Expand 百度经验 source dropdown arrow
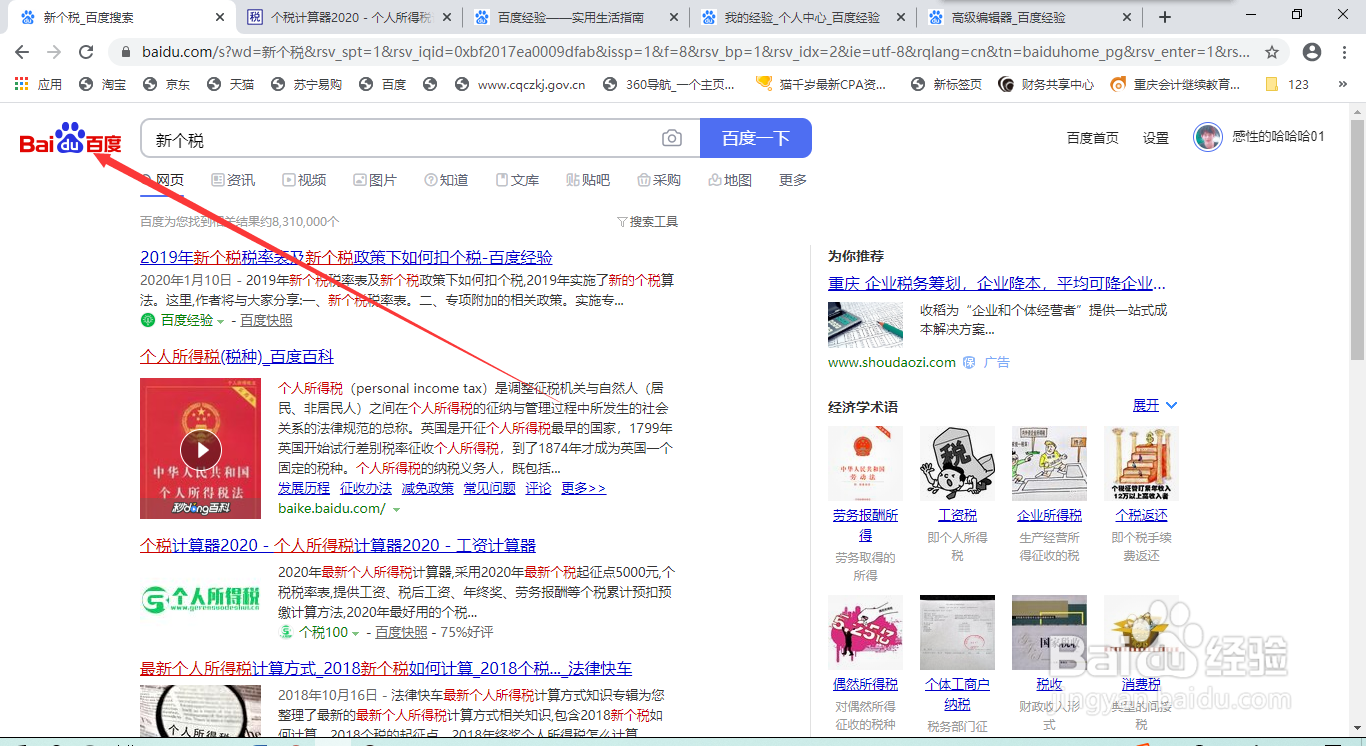This screenshot has height=746, width=1366. (x=221, y=321)
